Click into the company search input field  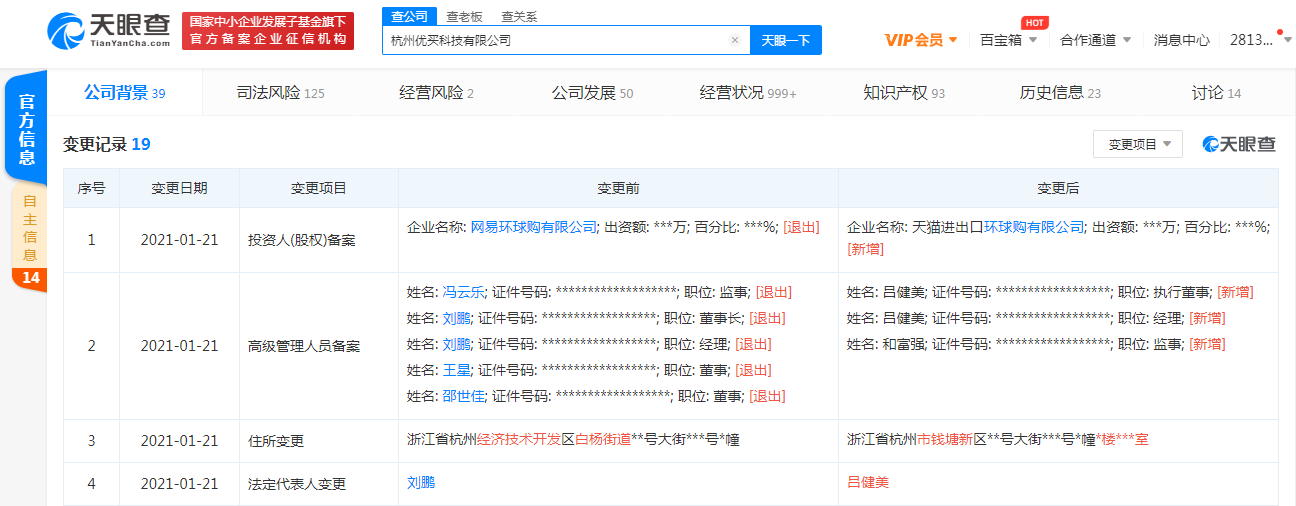(x=555, y=41)
